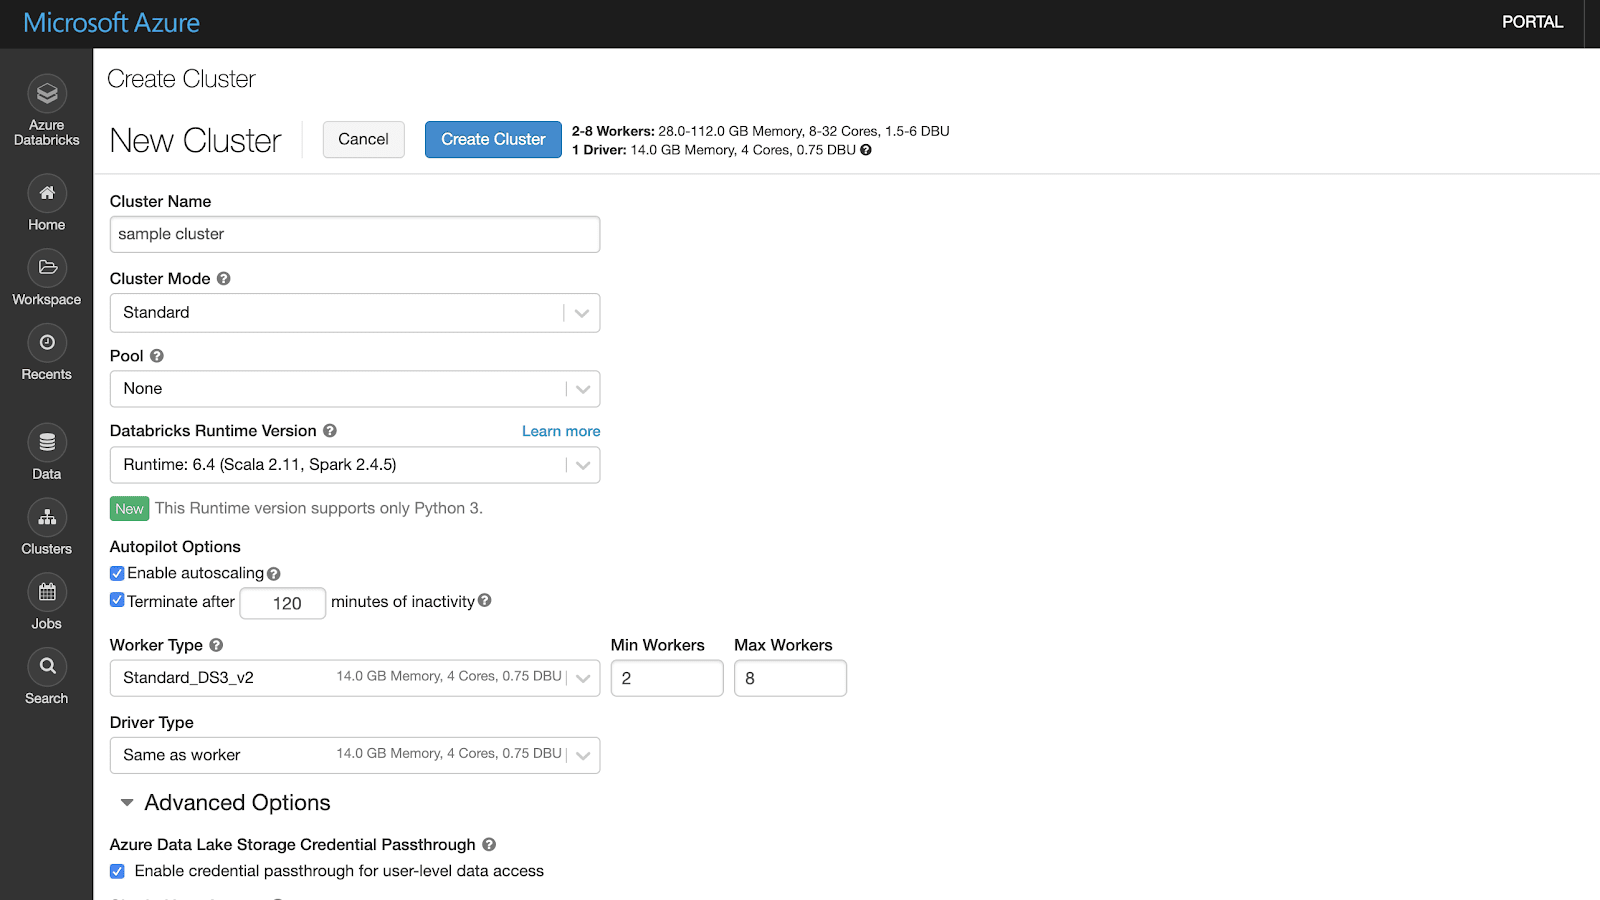
Task: Go to Home in the sidebar
Action: [x=47, y=193]
